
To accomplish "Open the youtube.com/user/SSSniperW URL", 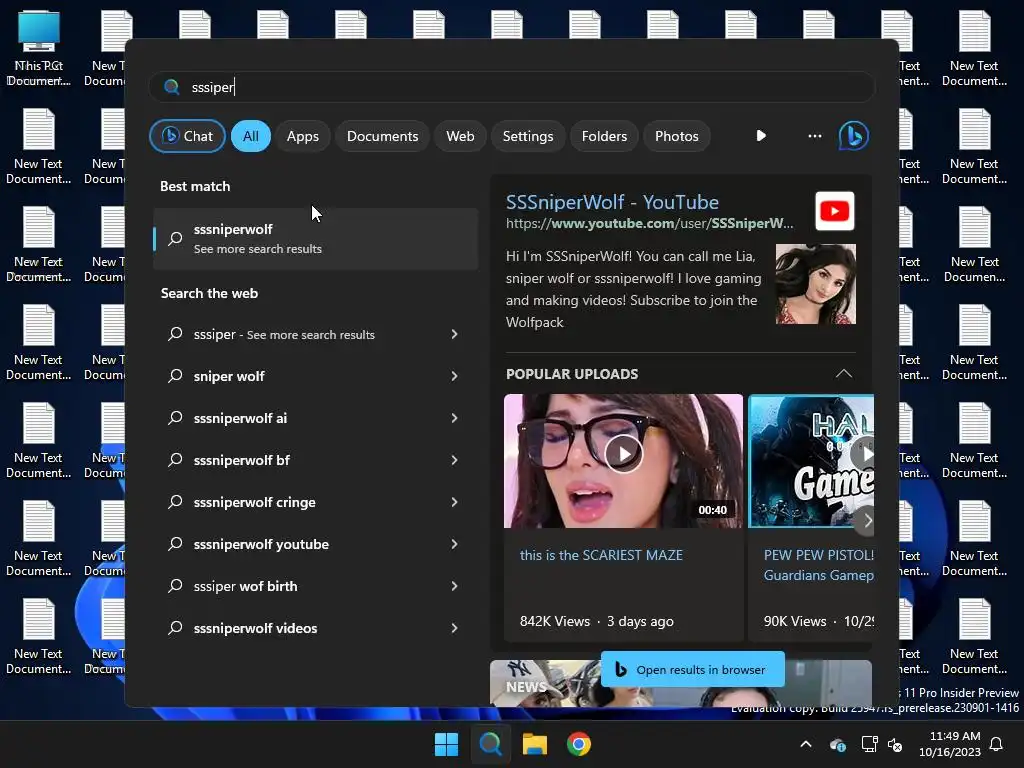I will pyautogui.click(x=649, y=223).
